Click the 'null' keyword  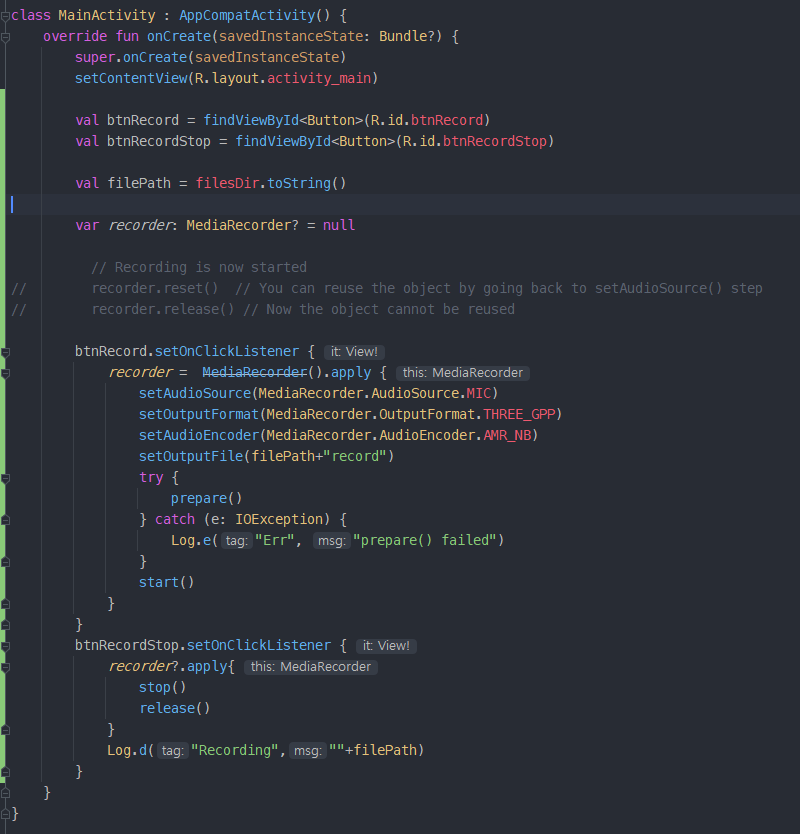[339, 226]
